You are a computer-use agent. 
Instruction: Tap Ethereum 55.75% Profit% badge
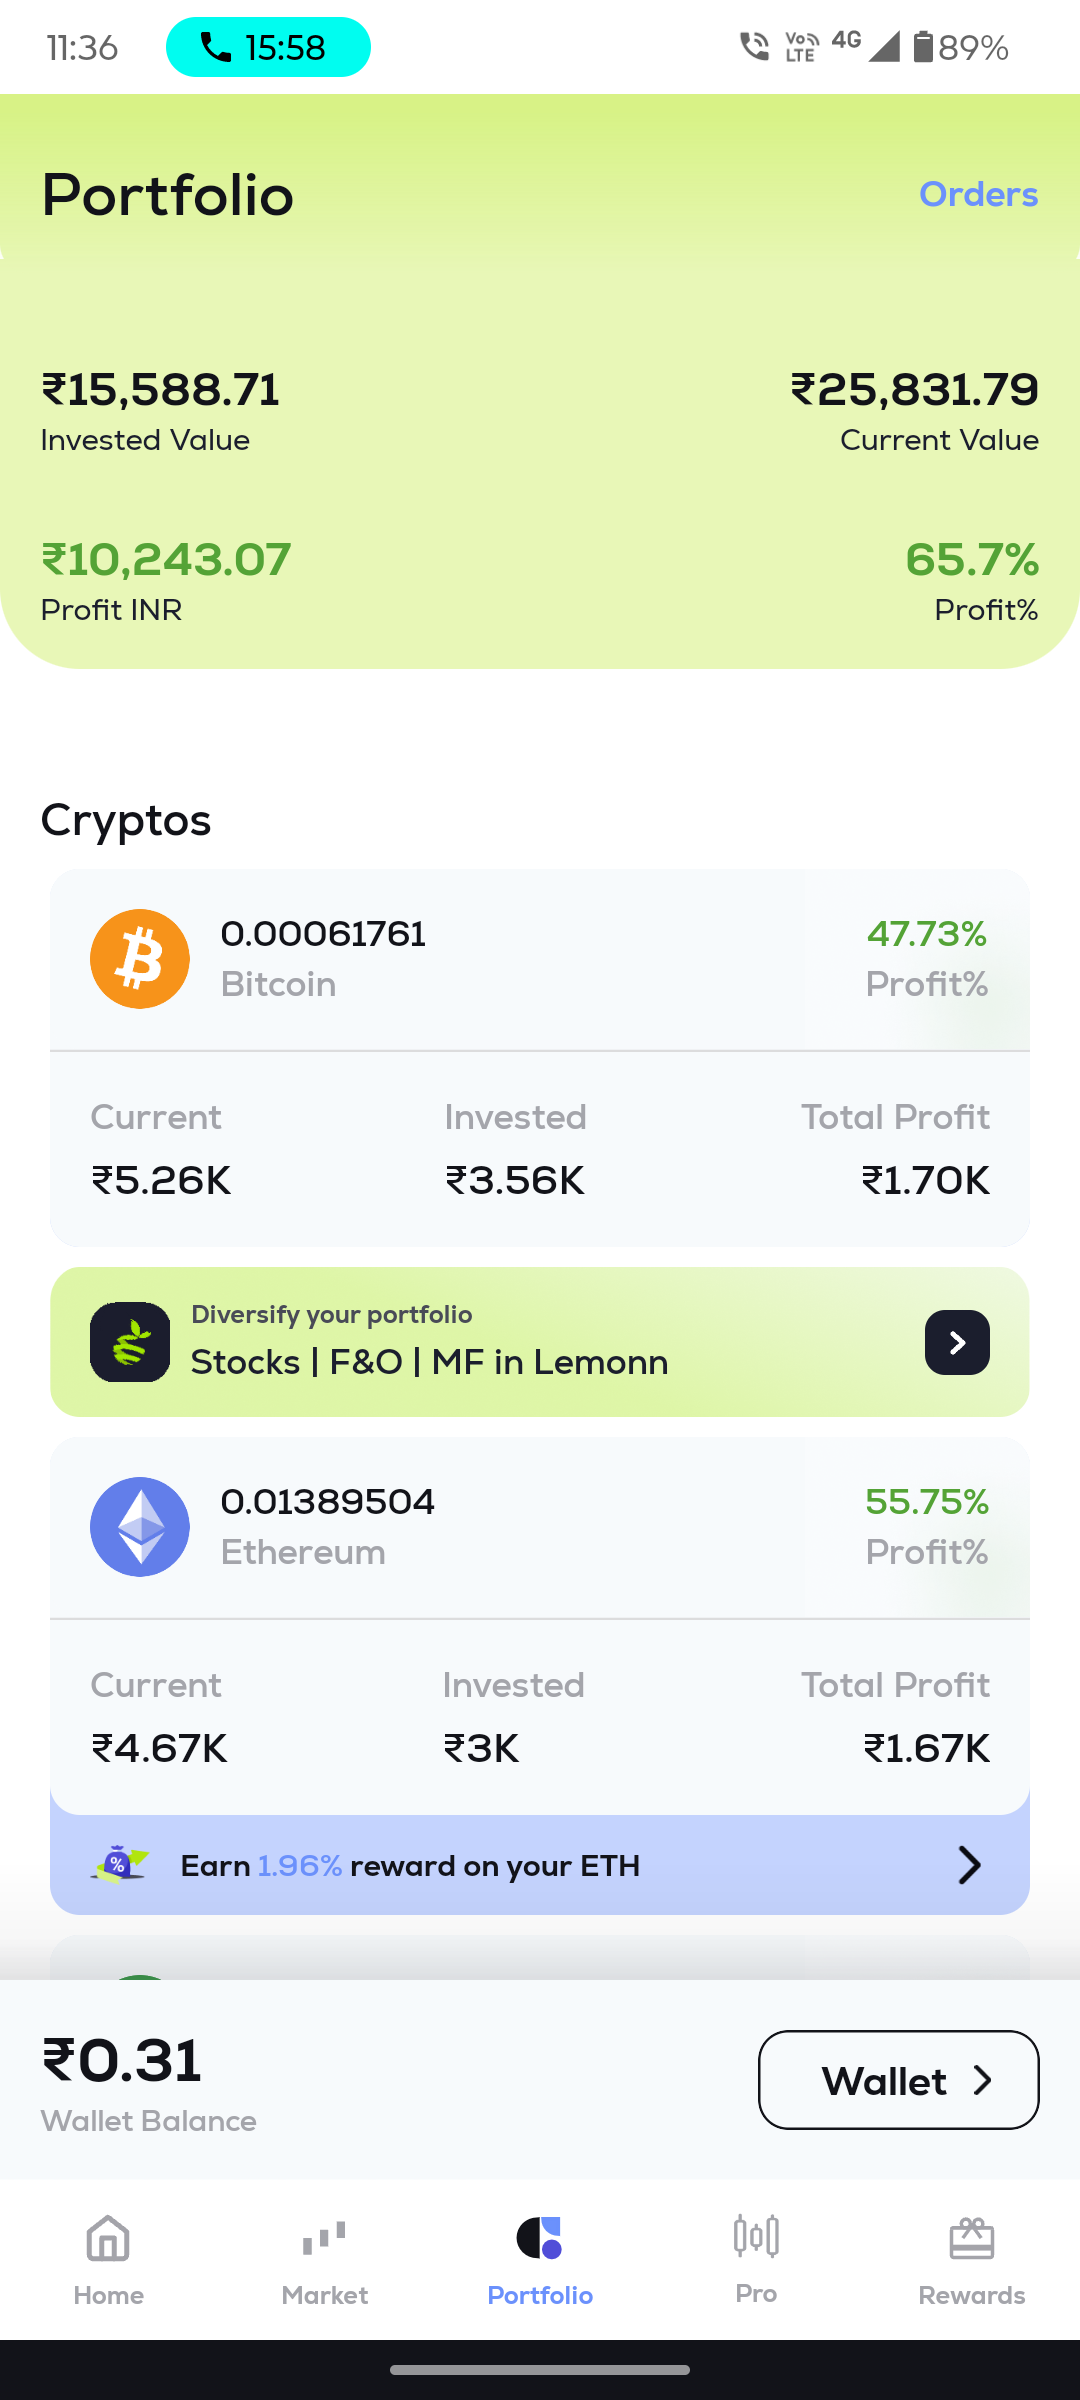(926, 1527)
